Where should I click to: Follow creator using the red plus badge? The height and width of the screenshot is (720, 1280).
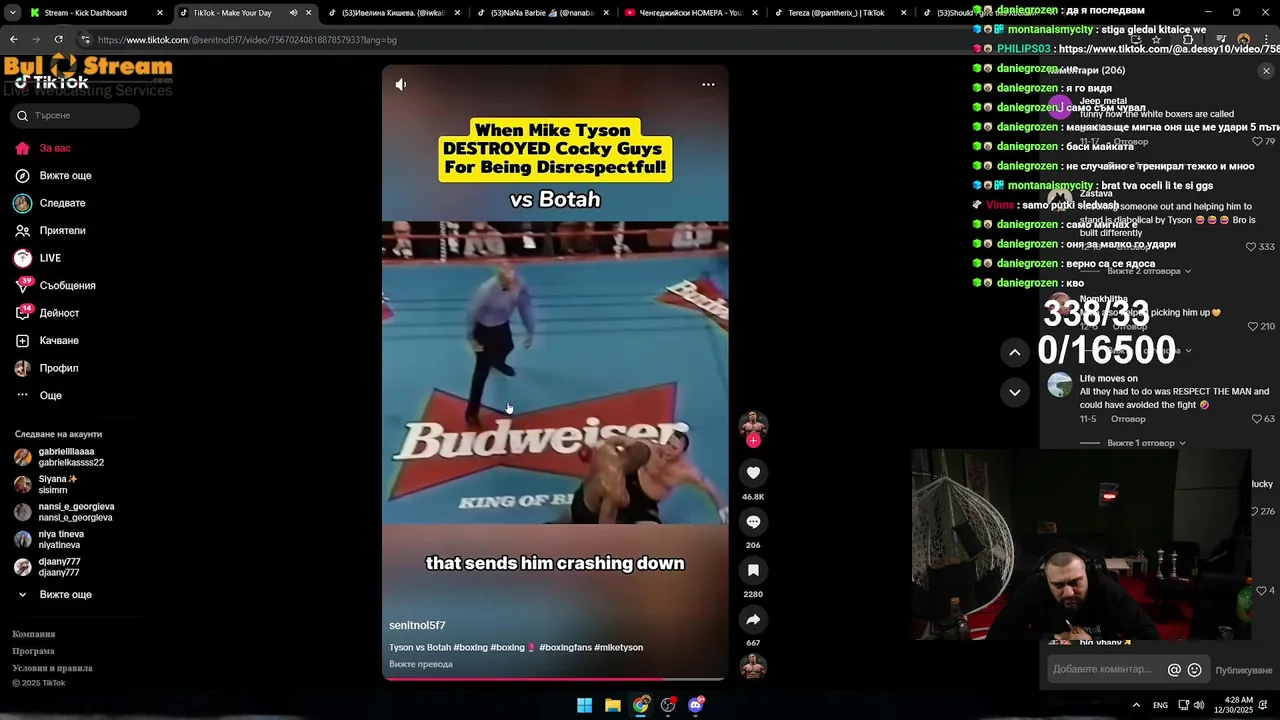pos(753,440)
